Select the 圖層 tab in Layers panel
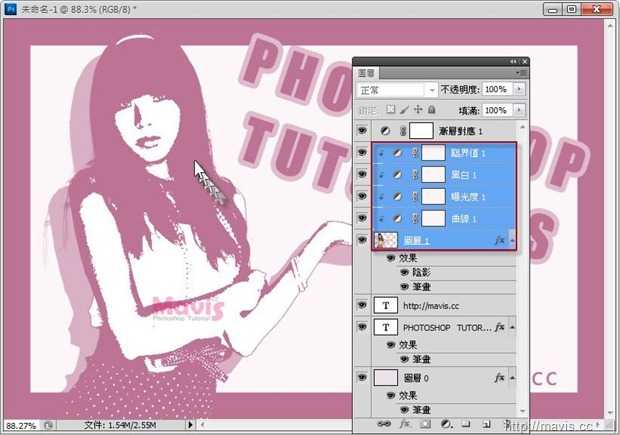Screen dimensions: 620x435 pyautogui.click(x=367, y=73)
